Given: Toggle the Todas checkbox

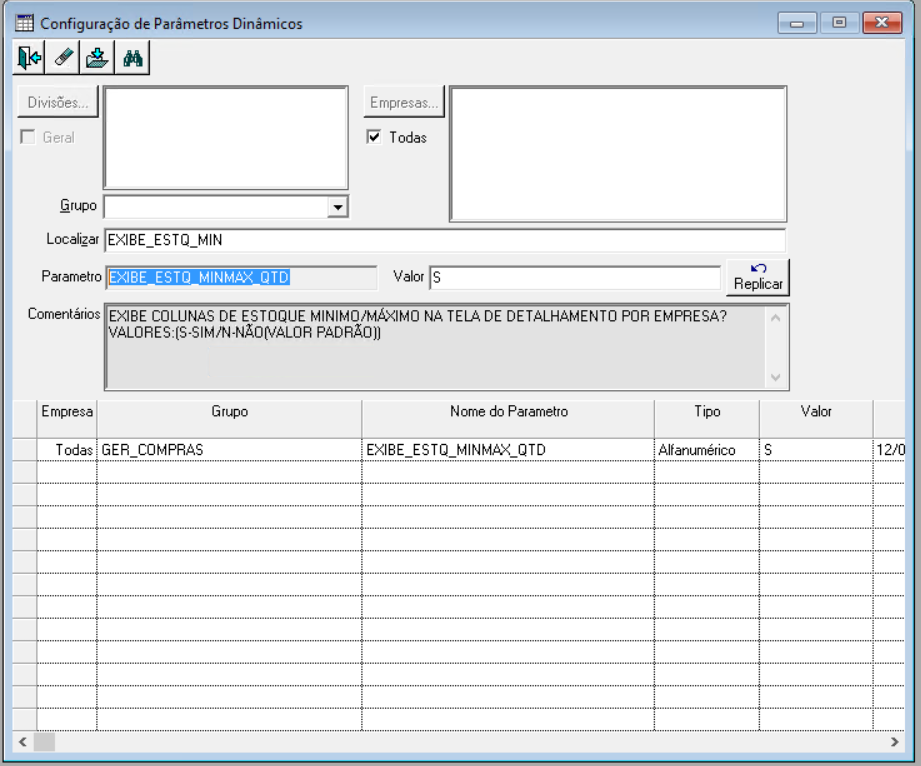Looking at the screenshot, I should coord(374,137).
